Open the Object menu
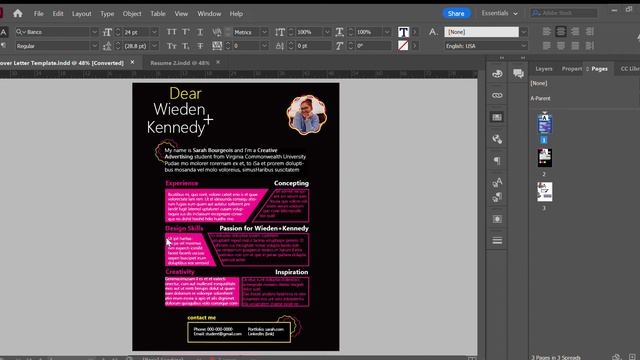 coord(132,13)
